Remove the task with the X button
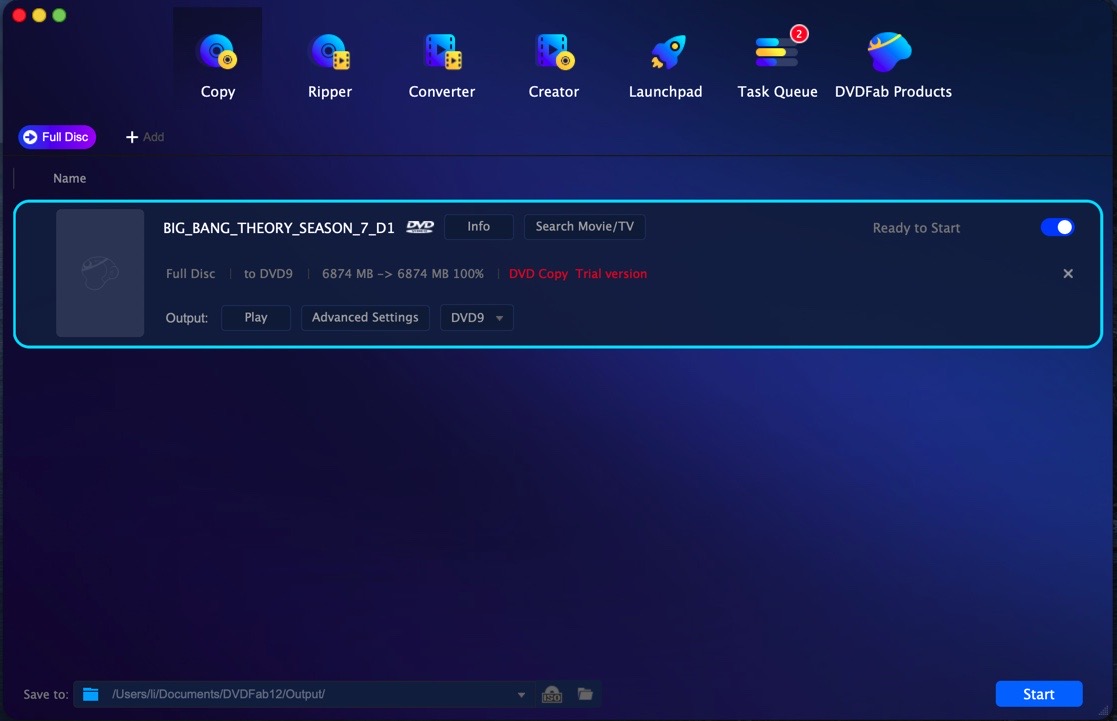Image resolution: width=1117 pixels, height=721 pixels. coord(1068,274)
